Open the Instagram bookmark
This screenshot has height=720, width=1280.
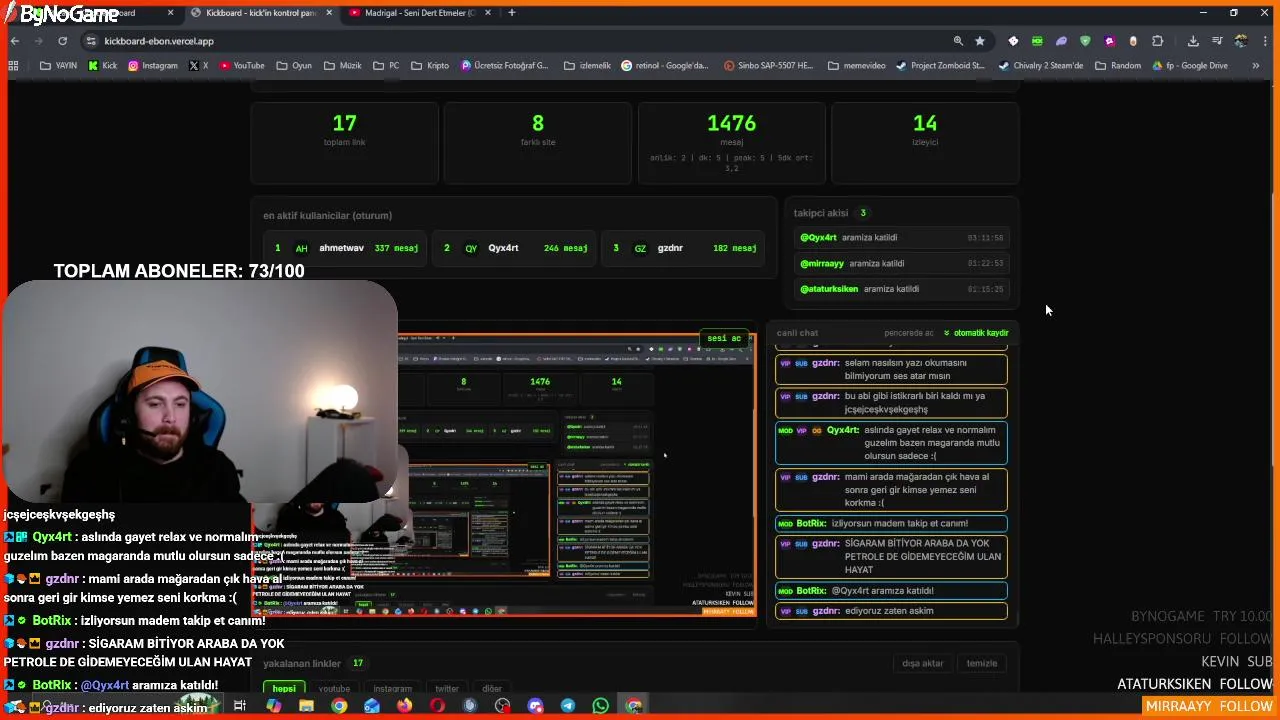tap(152, 66)
